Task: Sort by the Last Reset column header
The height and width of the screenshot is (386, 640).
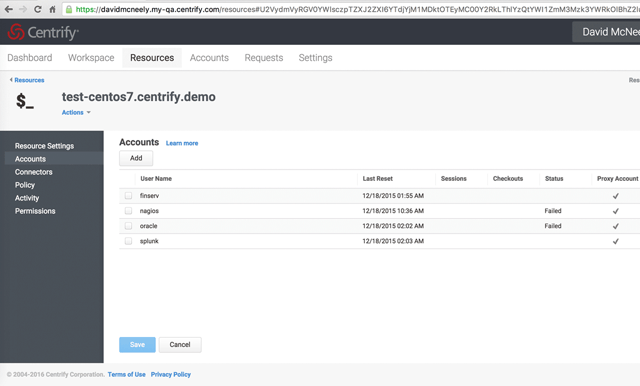Action: (x=378, y=178)
